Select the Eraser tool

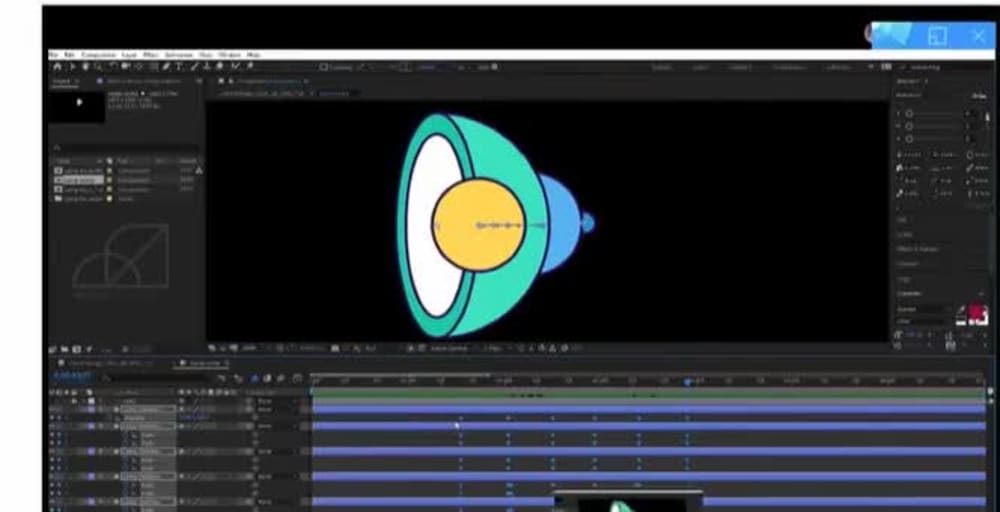[219, 66]
